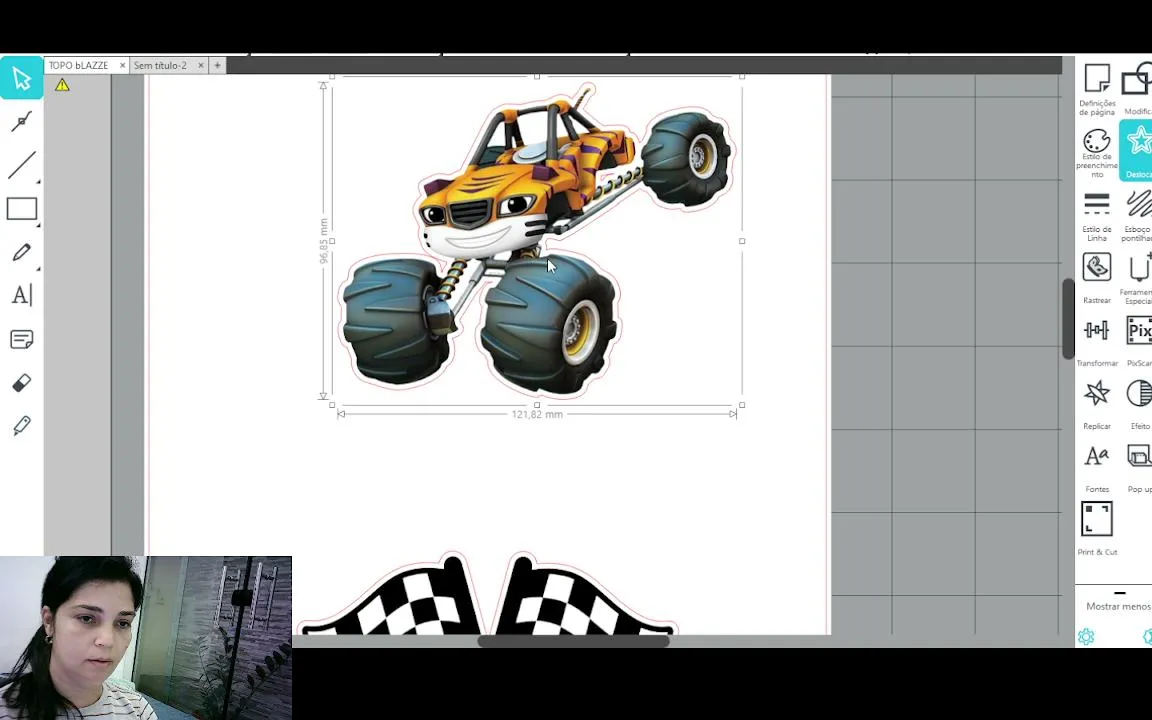Open the Deslocar offset panel
The height and width of the screenshot is (720, 1152).
1137,151
